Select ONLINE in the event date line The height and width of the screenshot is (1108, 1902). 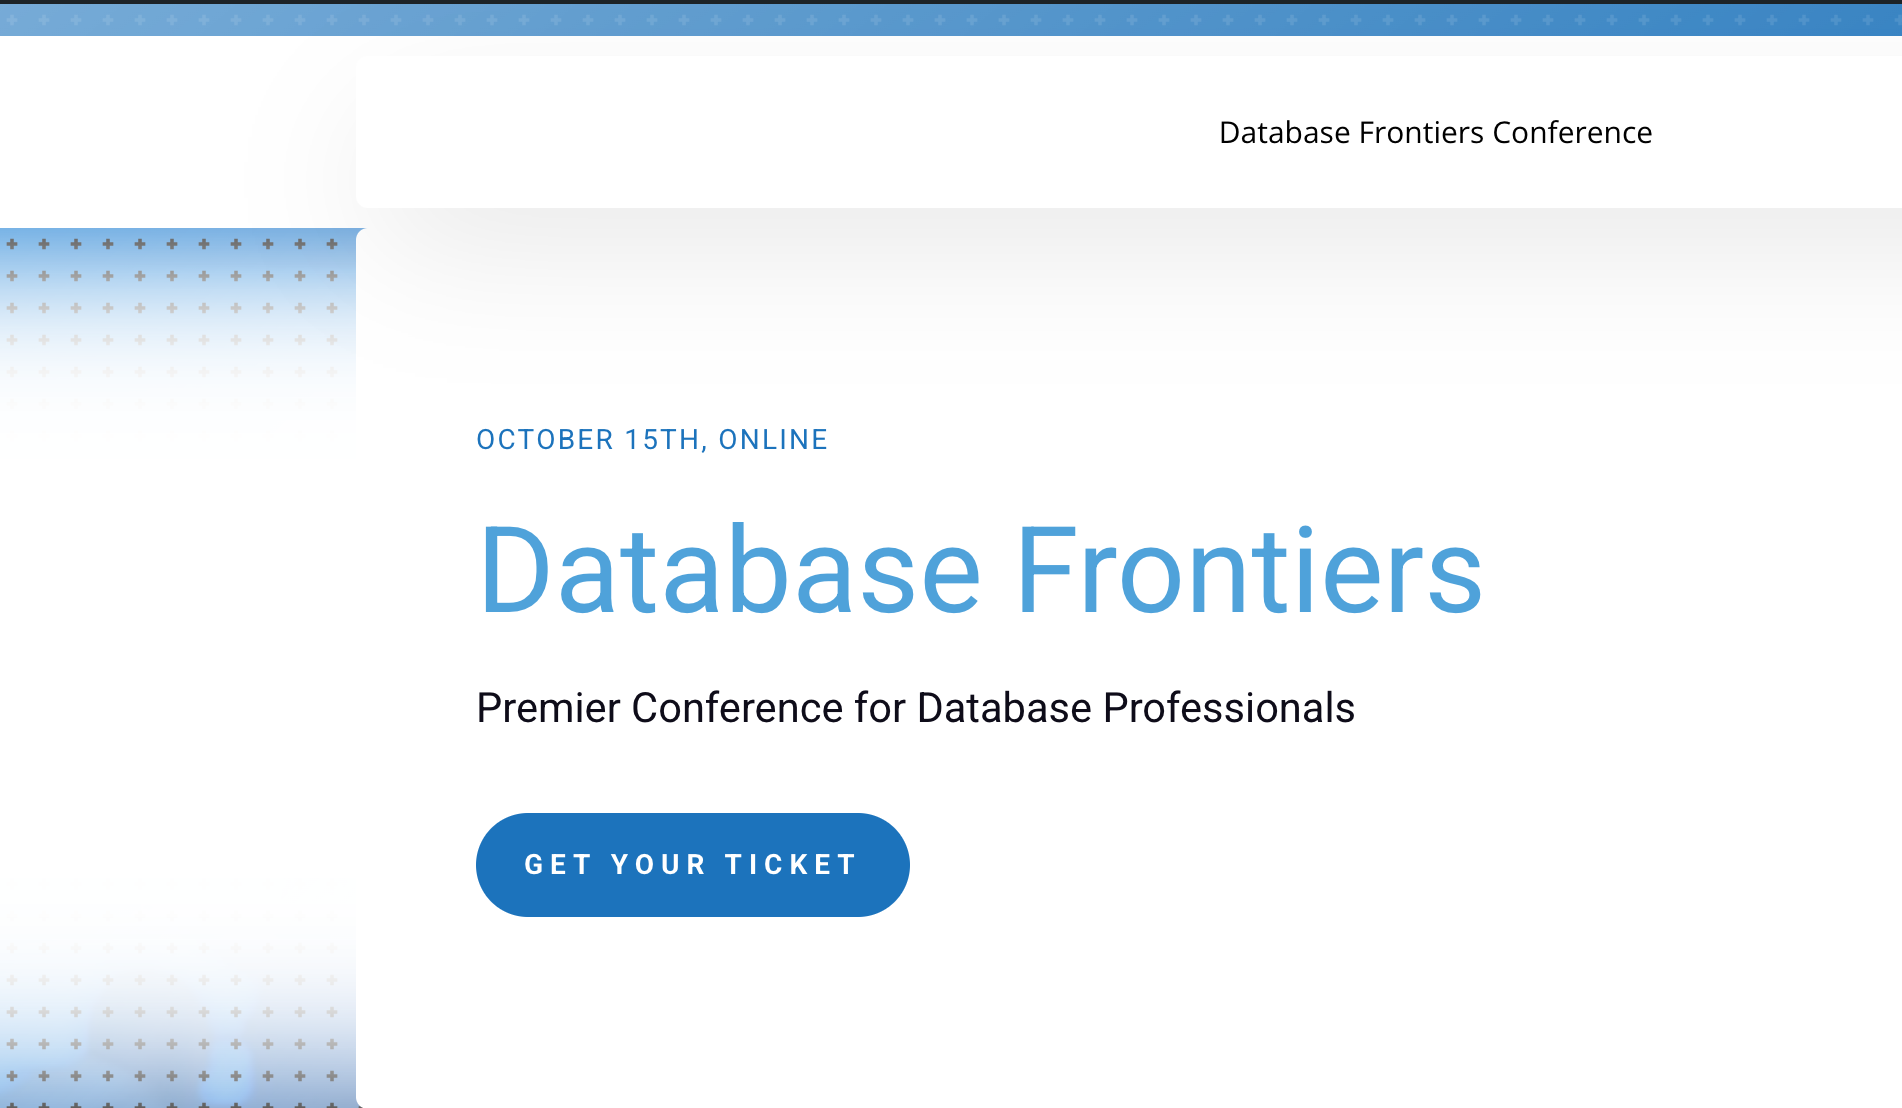click(775, 439)
